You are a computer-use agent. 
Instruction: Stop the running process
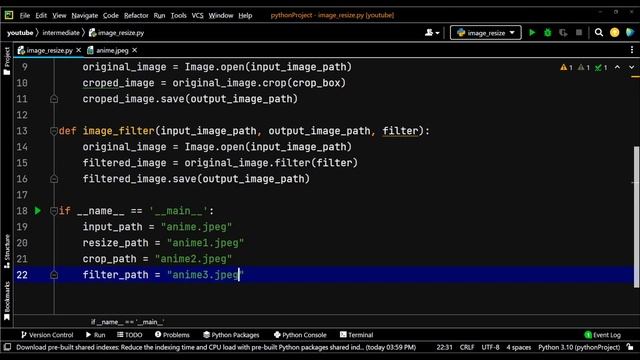pyautogui.click(x=579, y=33)
